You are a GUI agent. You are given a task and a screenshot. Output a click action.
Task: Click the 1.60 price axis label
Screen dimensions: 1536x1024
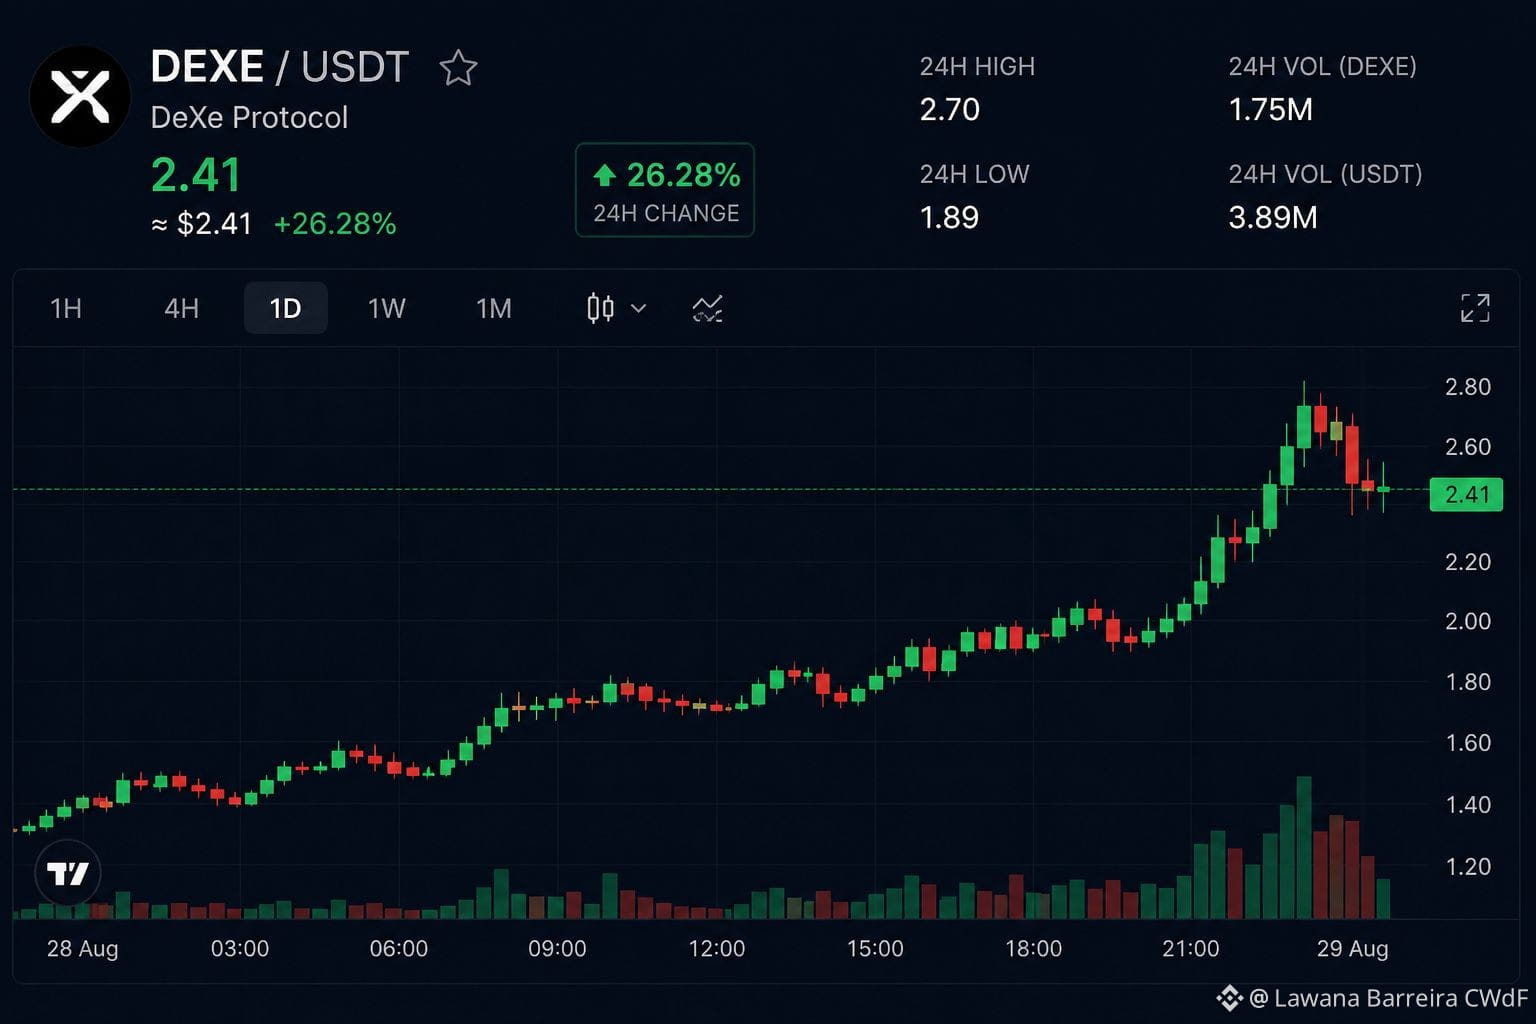click(x=1468, y=743)
